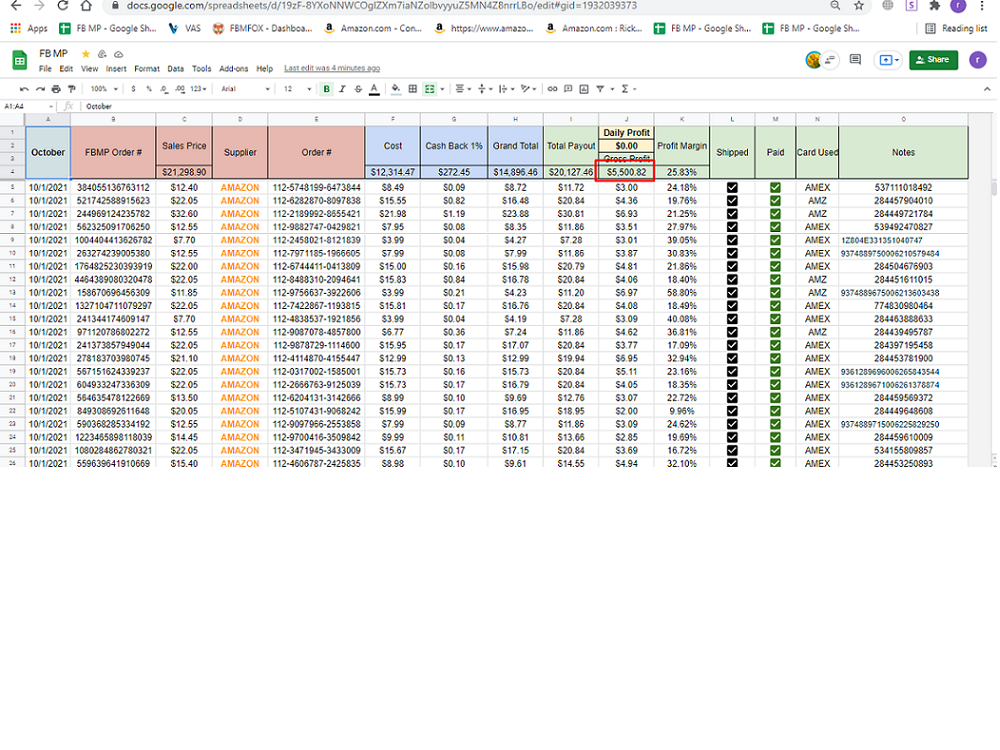
Task: Bookmark this page with browser star
Action: pyautogui.click(x=859, y=6)
